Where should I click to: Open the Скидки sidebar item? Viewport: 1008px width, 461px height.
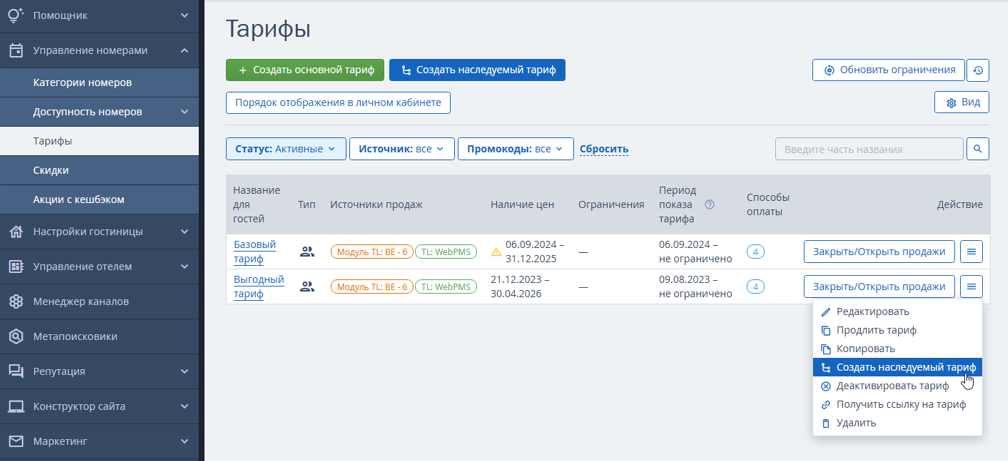coord(99,170)
